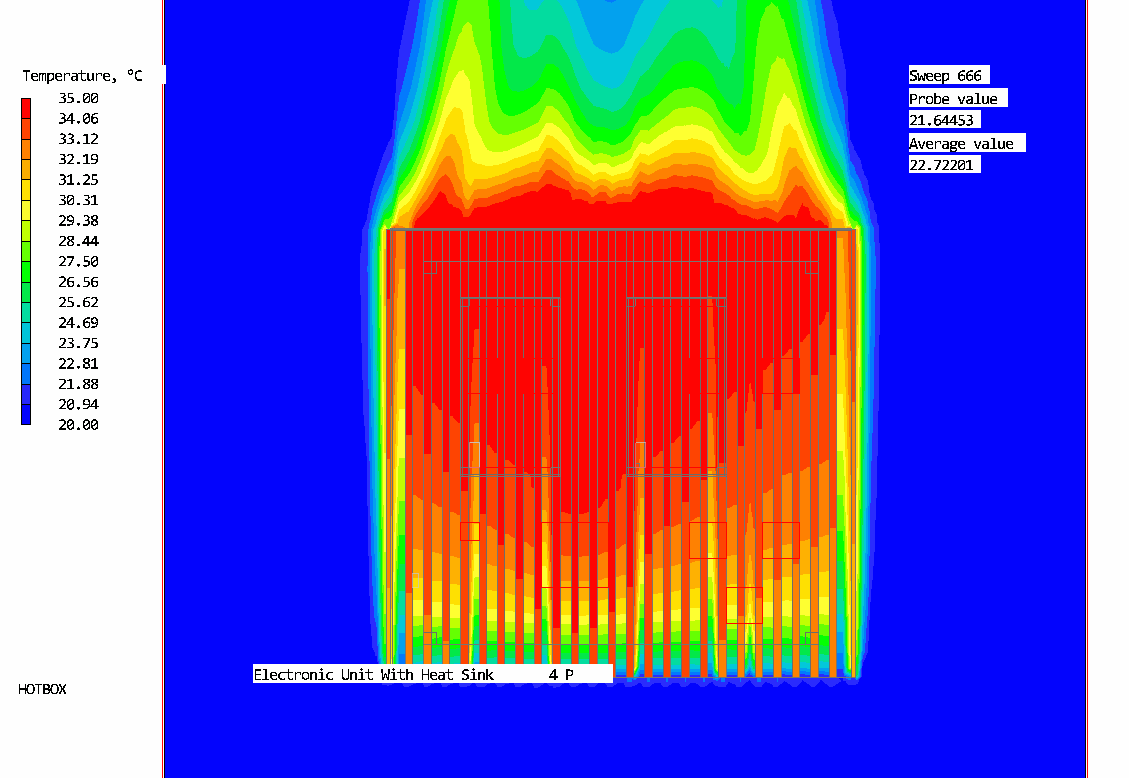Click the Temperature, °C legend title
Image resolution: width=1129 pixels, height=778 pixels.
pyautogui.click(x=82, y=76)
